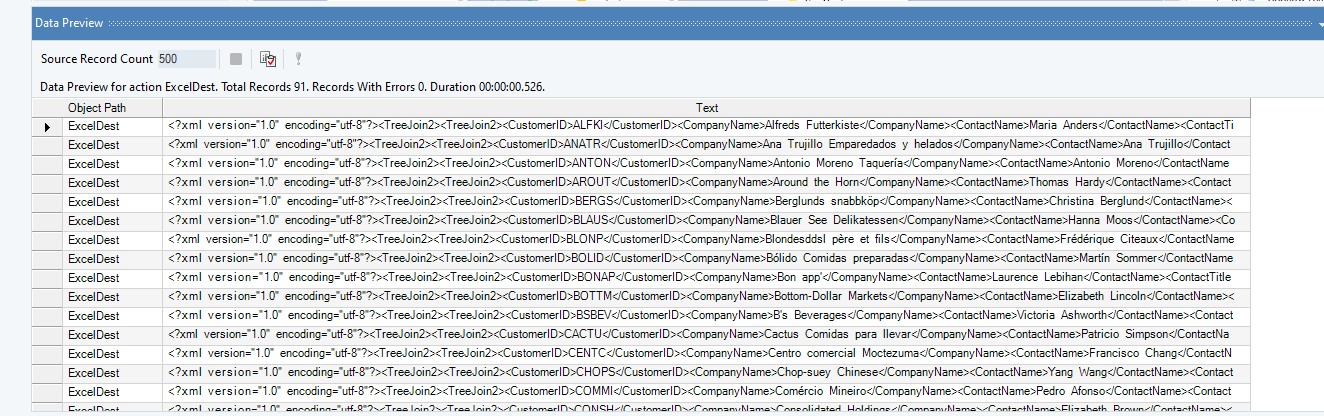Click the exclamation mark errors icon
Screen dimensions: 1324x416
[298, 60]
